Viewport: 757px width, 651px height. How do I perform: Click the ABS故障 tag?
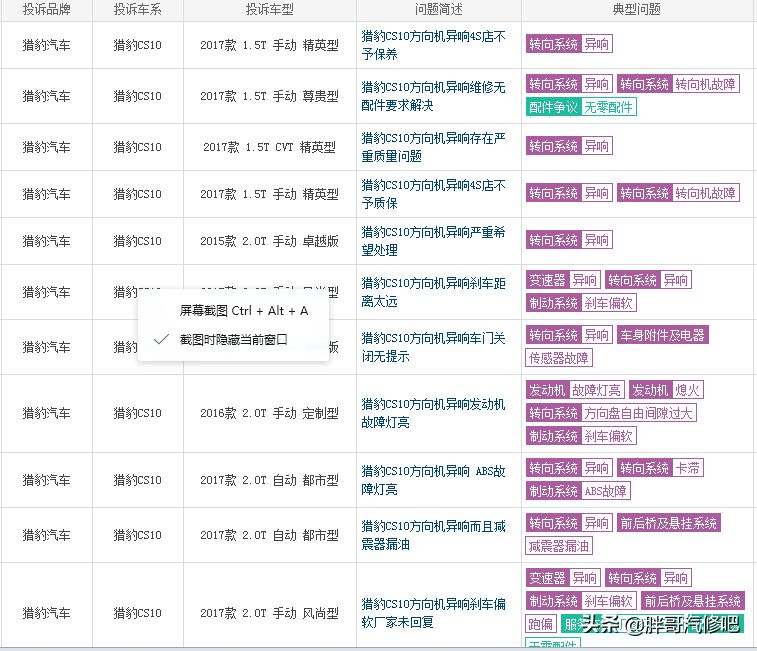606,491
